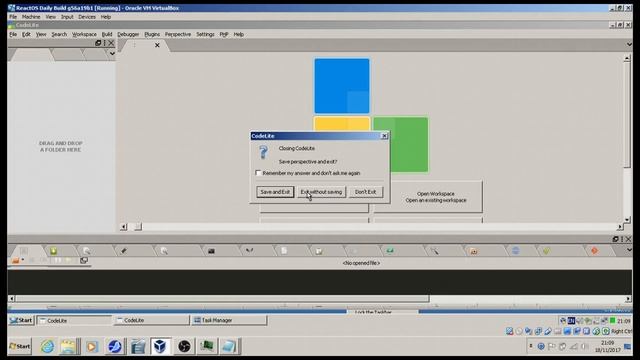Image resolution: width=640 pixels, height=360 pixels.
Task: Open the Build menu
Action: tap(107, 34)
